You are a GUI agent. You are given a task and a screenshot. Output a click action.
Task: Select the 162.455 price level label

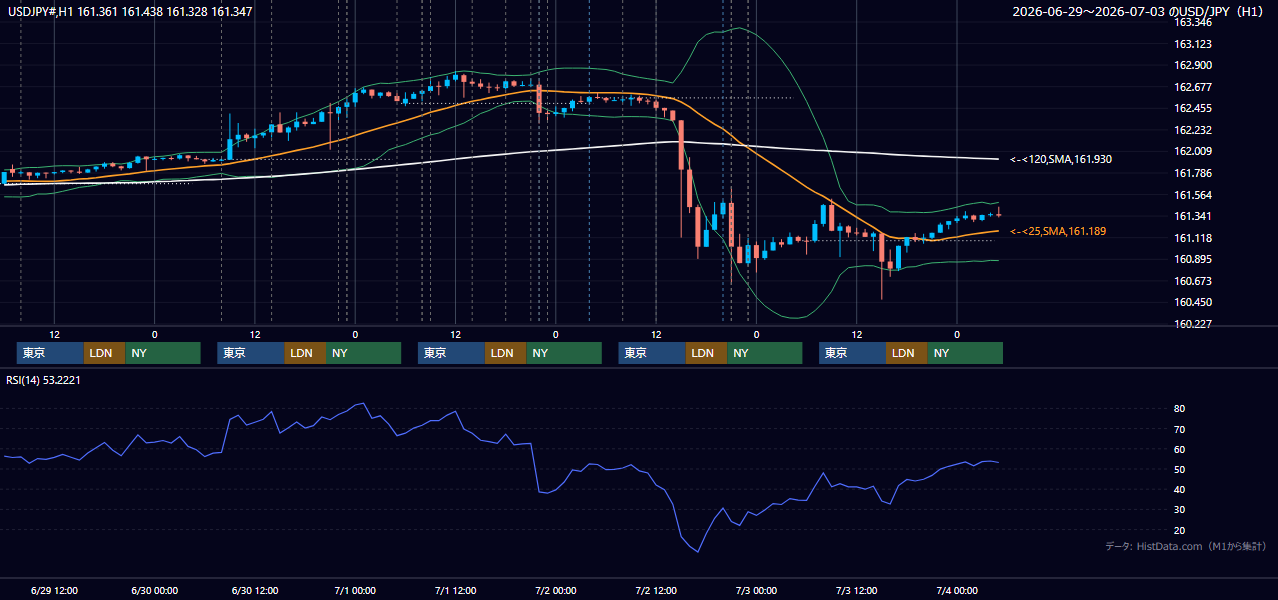tap(1193, 108)
